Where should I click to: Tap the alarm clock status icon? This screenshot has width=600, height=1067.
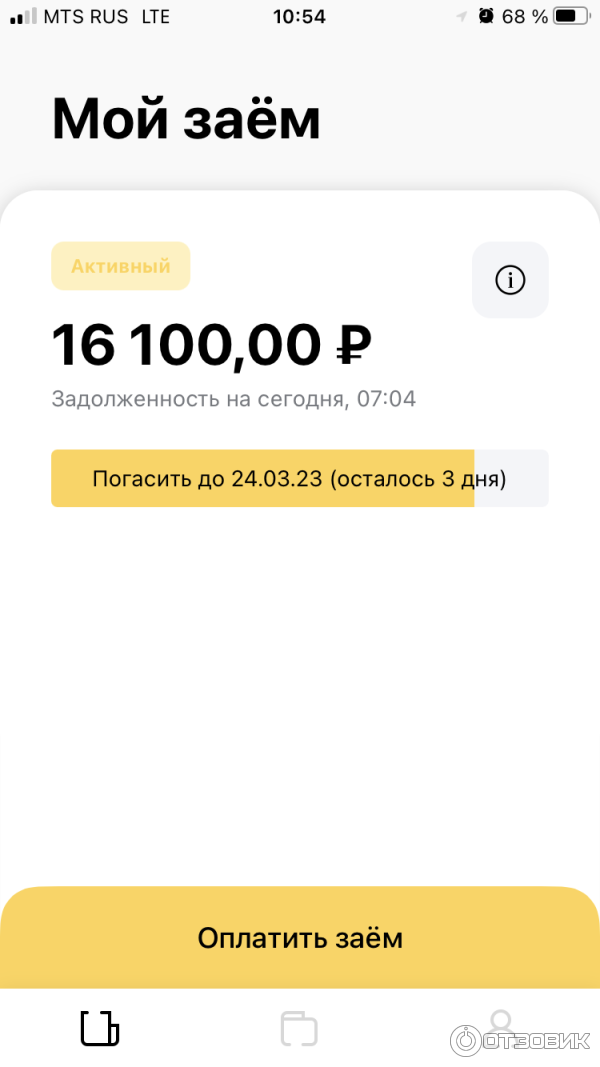click(486, 16)
